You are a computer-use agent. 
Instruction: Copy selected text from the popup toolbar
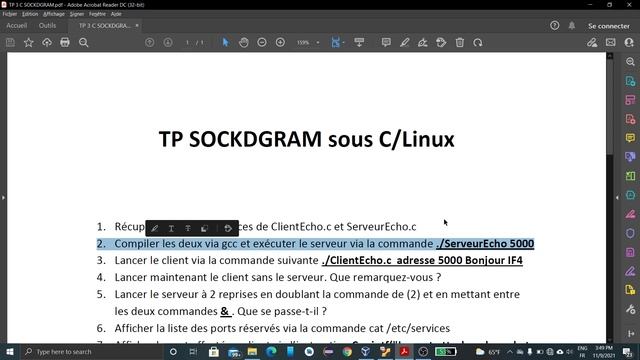pyautogui.click(x=204, y=229)
